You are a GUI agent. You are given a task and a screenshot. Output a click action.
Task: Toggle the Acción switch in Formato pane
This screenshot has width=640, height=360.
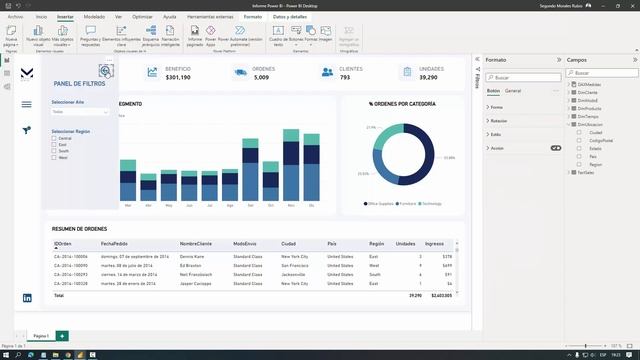[x=556, y=148]
